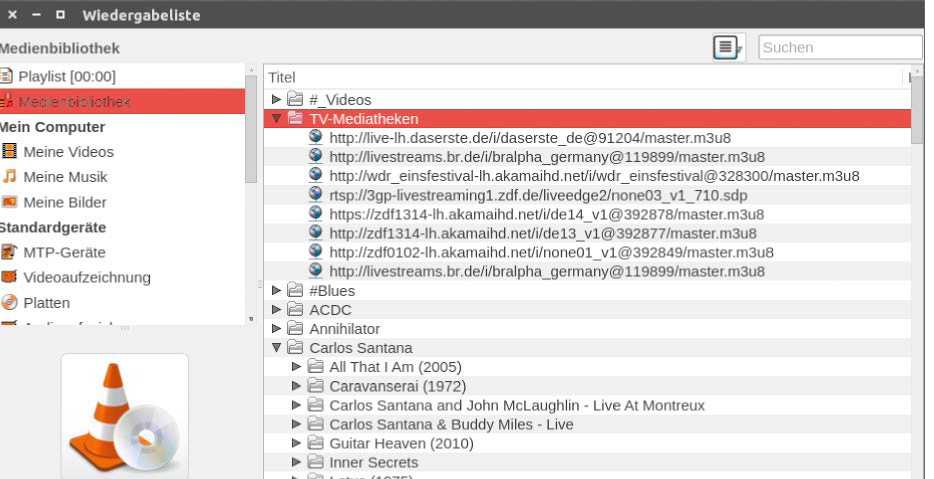Click the ACDC folder icon
Viewport: 934px width, 479px height.
[295, 309]
